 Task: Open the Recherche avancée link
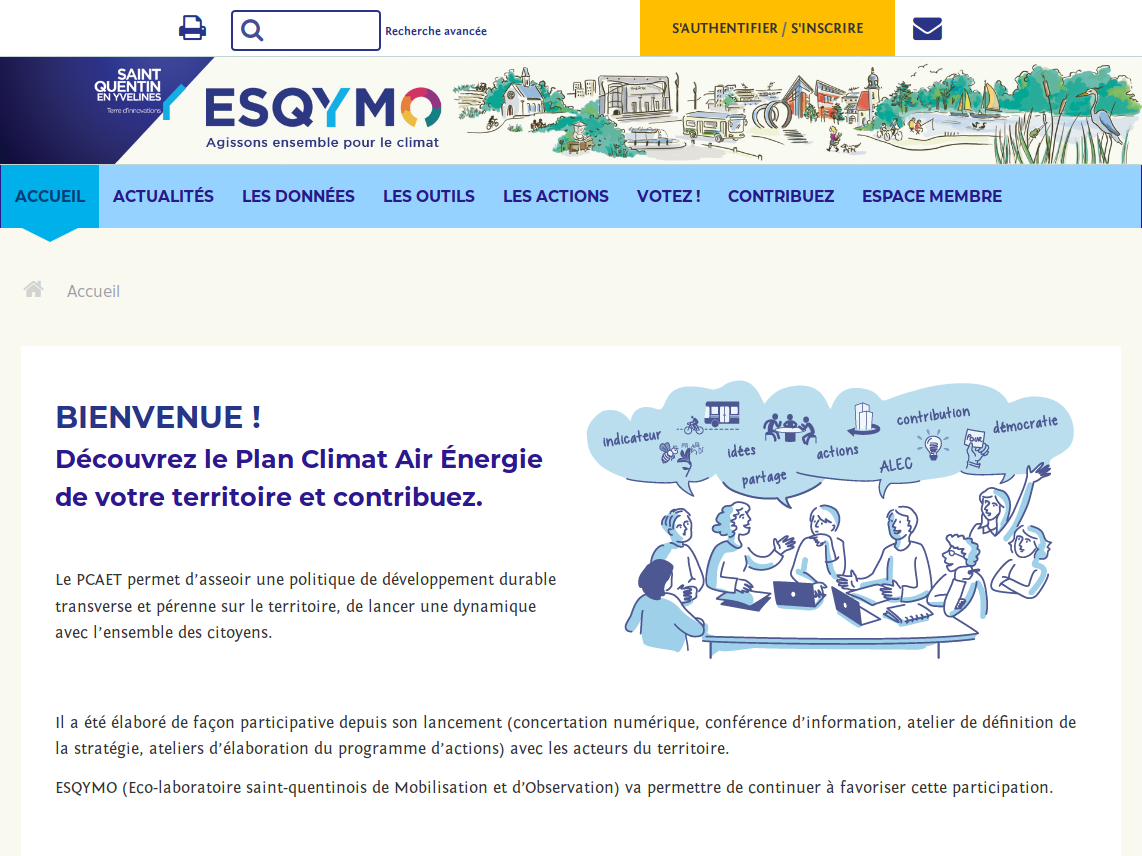(x=436, y=31)
